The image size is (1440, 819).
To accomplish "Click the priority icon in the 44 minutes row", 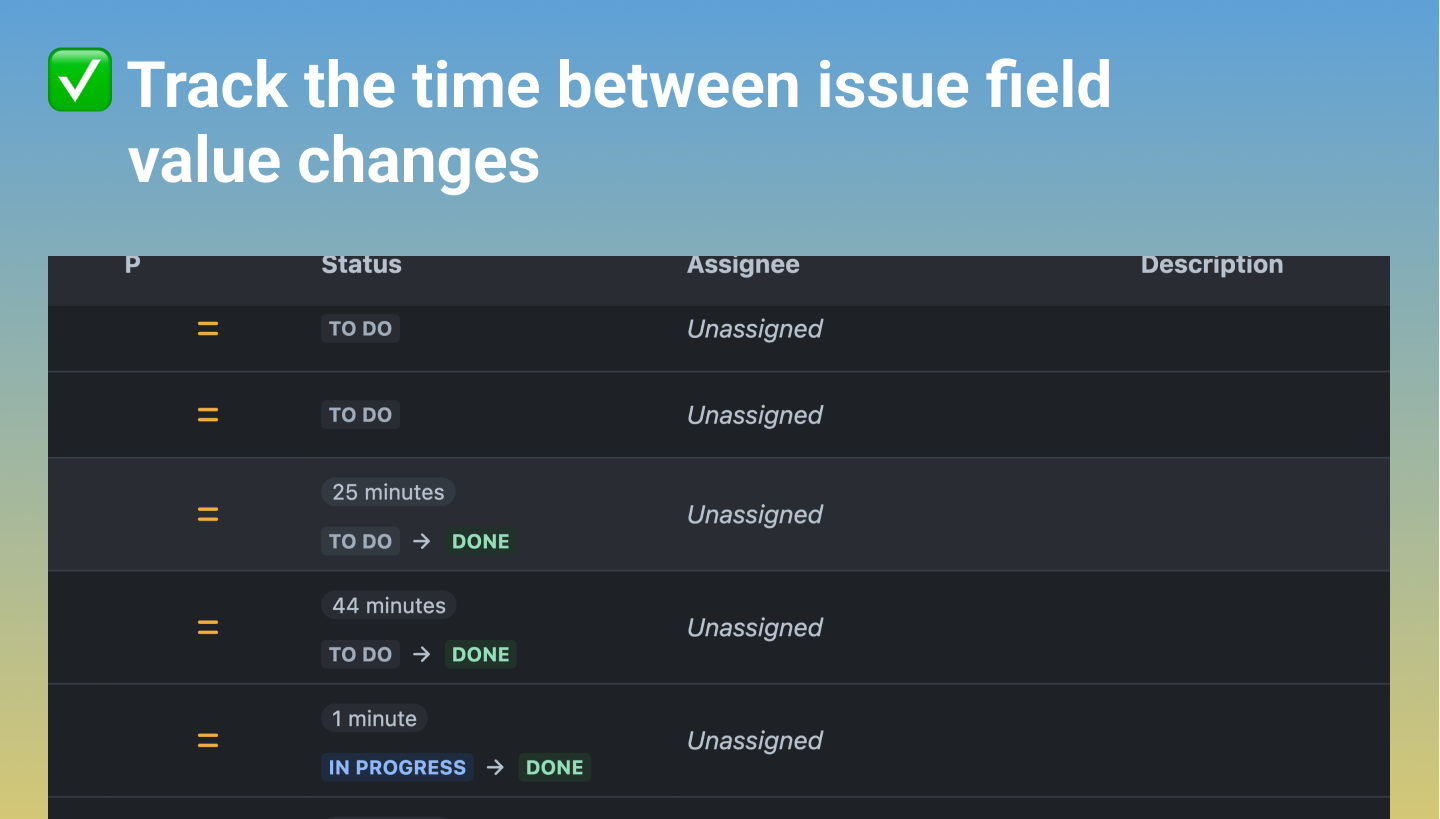I will coord(208,628).
